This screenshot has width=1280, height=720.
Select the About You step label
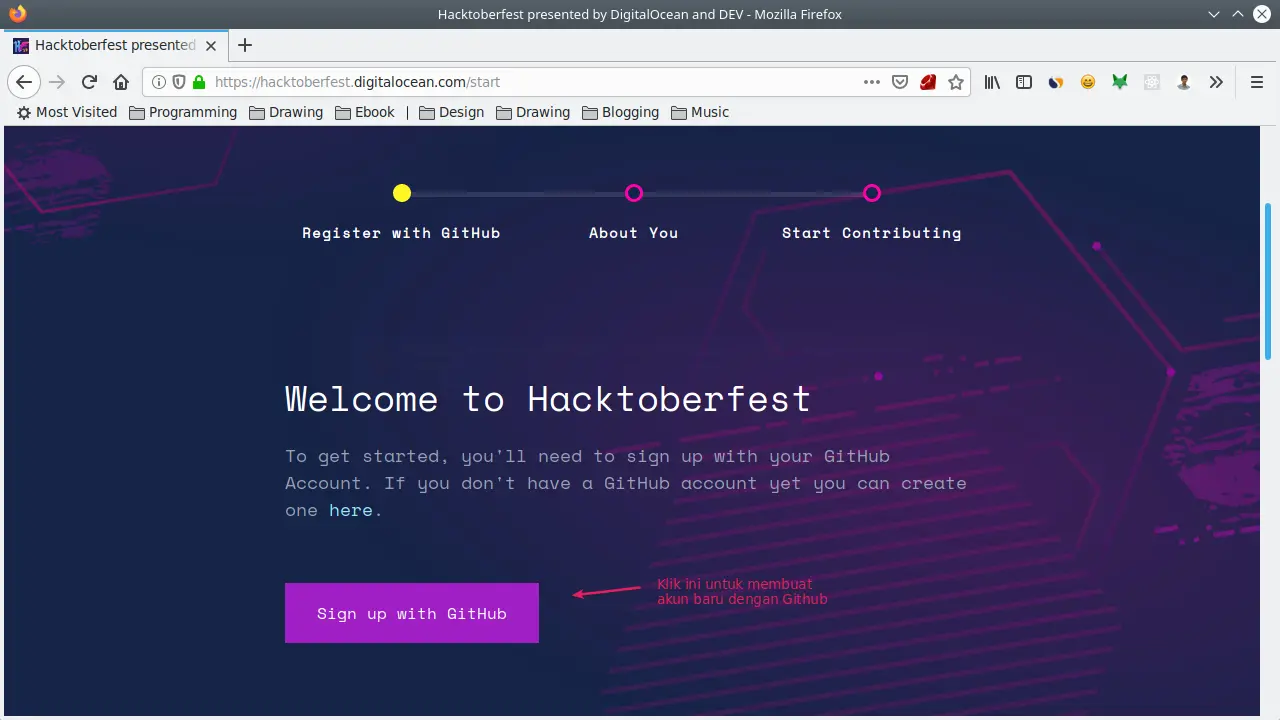(634, 233)
